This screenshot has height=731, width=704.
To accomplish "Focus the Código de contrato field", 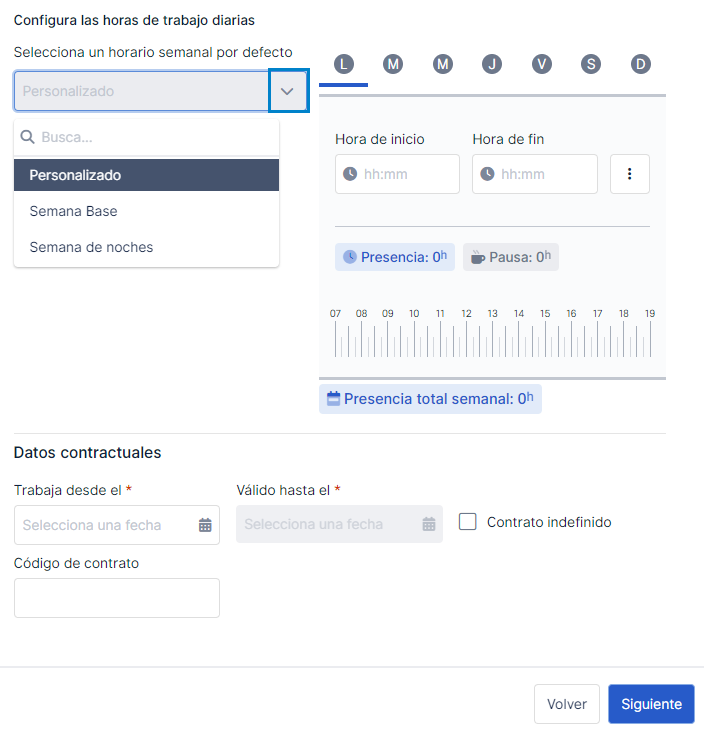I will pyautogui.click(x=117, y=598).
